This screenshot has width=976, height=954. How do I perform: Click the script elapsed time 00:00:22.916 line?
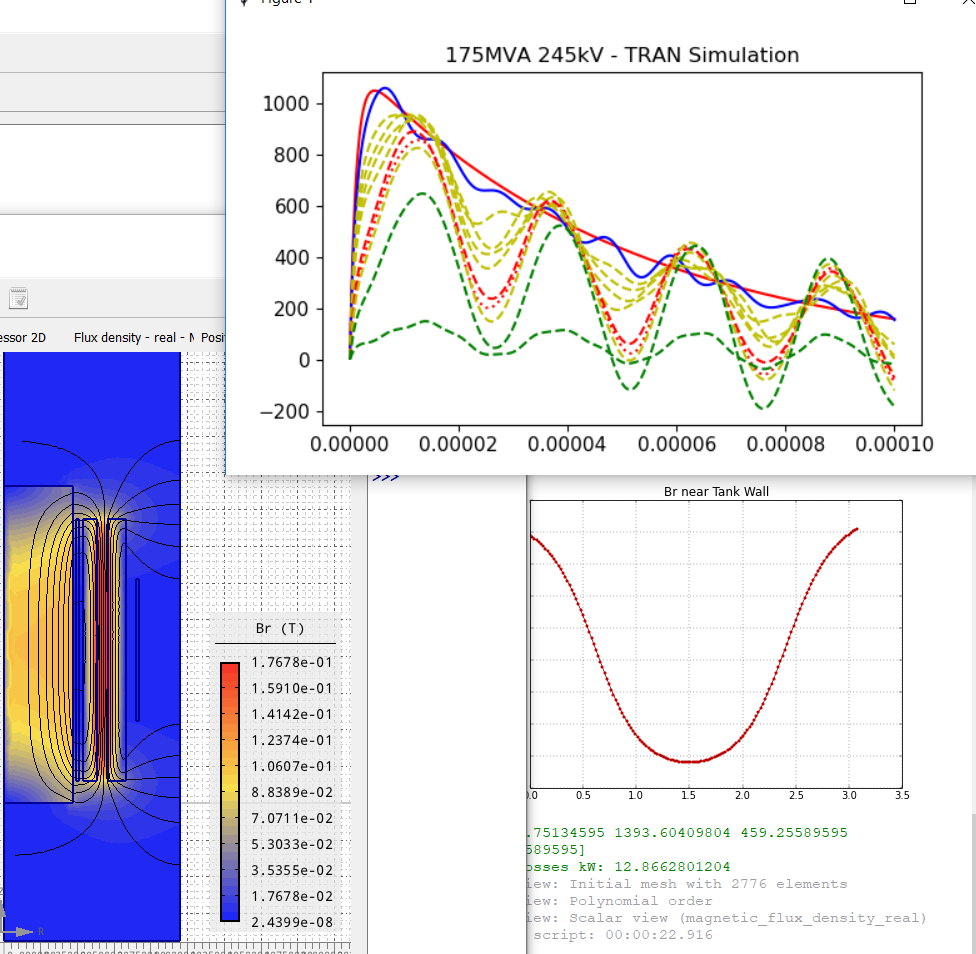624,935
